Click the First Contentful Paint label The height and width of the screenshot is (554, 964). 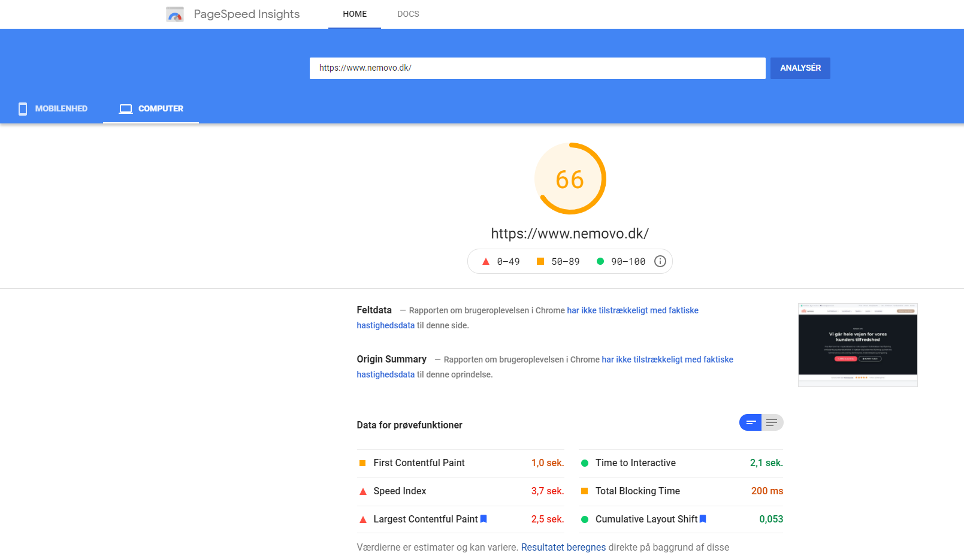pos(419,463)
